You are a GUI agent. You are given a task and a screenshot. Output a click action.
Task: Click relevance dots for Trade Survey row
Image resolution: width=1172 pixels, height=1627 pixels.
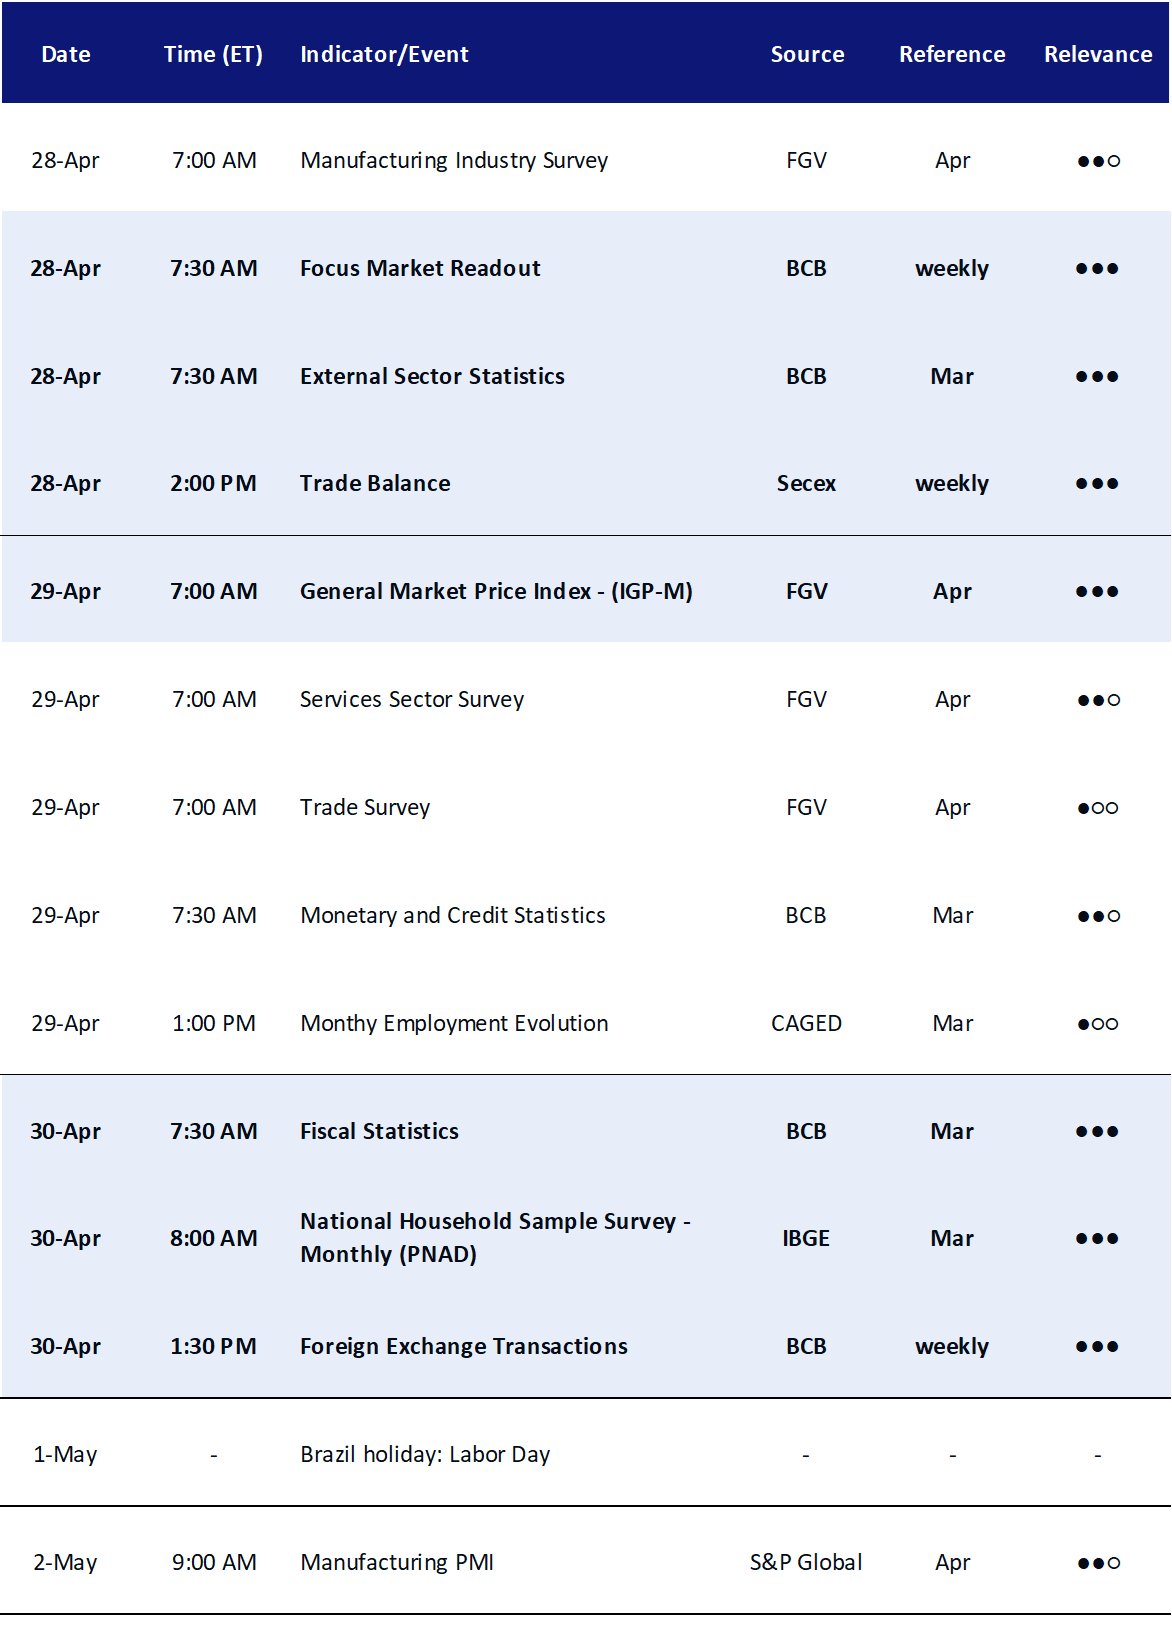coord(1098,808)
